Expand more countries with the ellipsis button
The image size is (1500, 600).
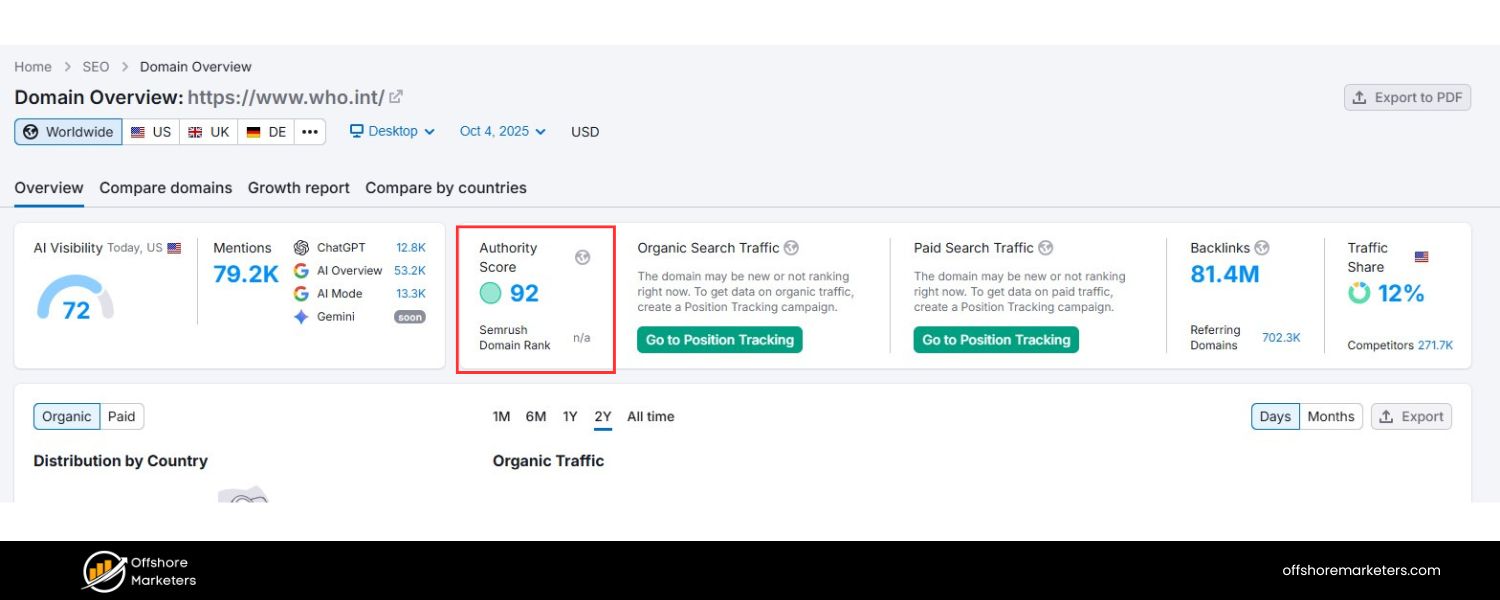[x=310, y=132]
